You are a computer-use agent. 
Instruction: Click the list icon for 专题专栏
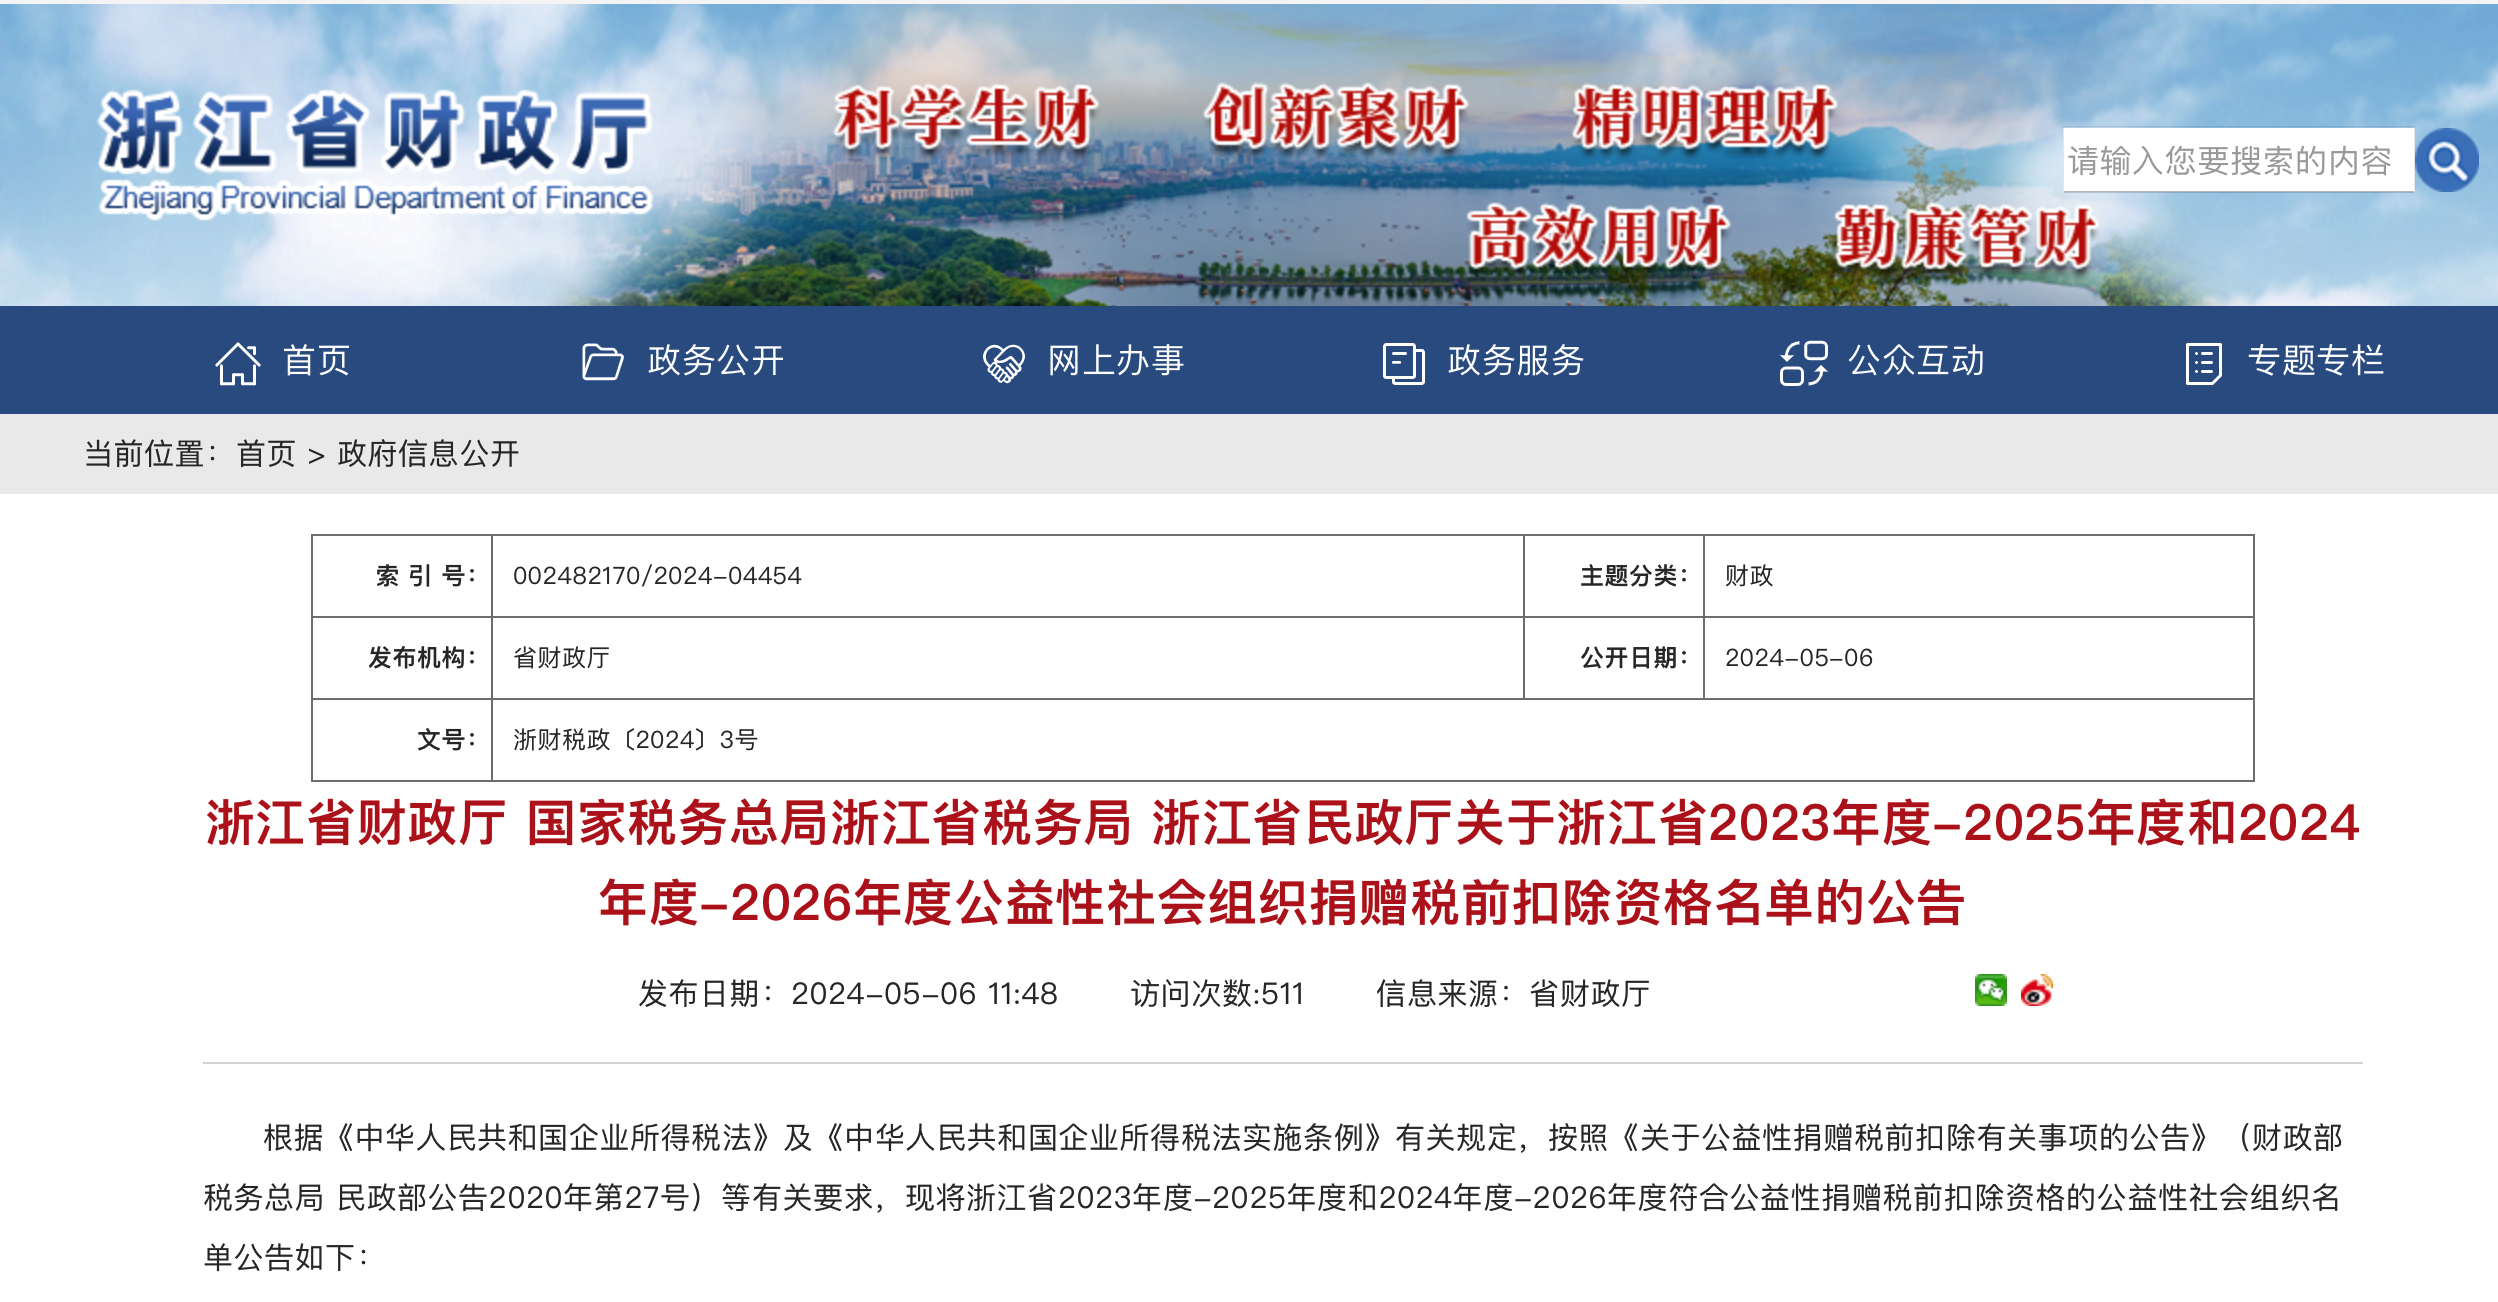2203,362
